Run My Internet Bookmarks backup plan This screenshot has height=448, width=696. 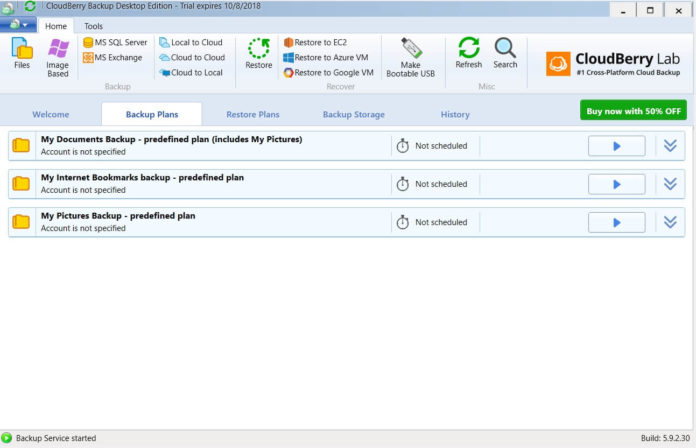[617, 184]
